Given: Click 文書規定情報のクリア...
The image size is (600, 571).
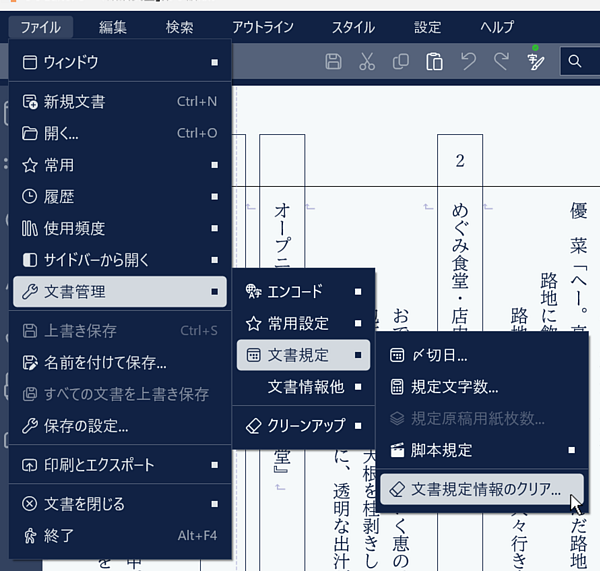Looking at the screenshot, I should click(x=482, y=489).
